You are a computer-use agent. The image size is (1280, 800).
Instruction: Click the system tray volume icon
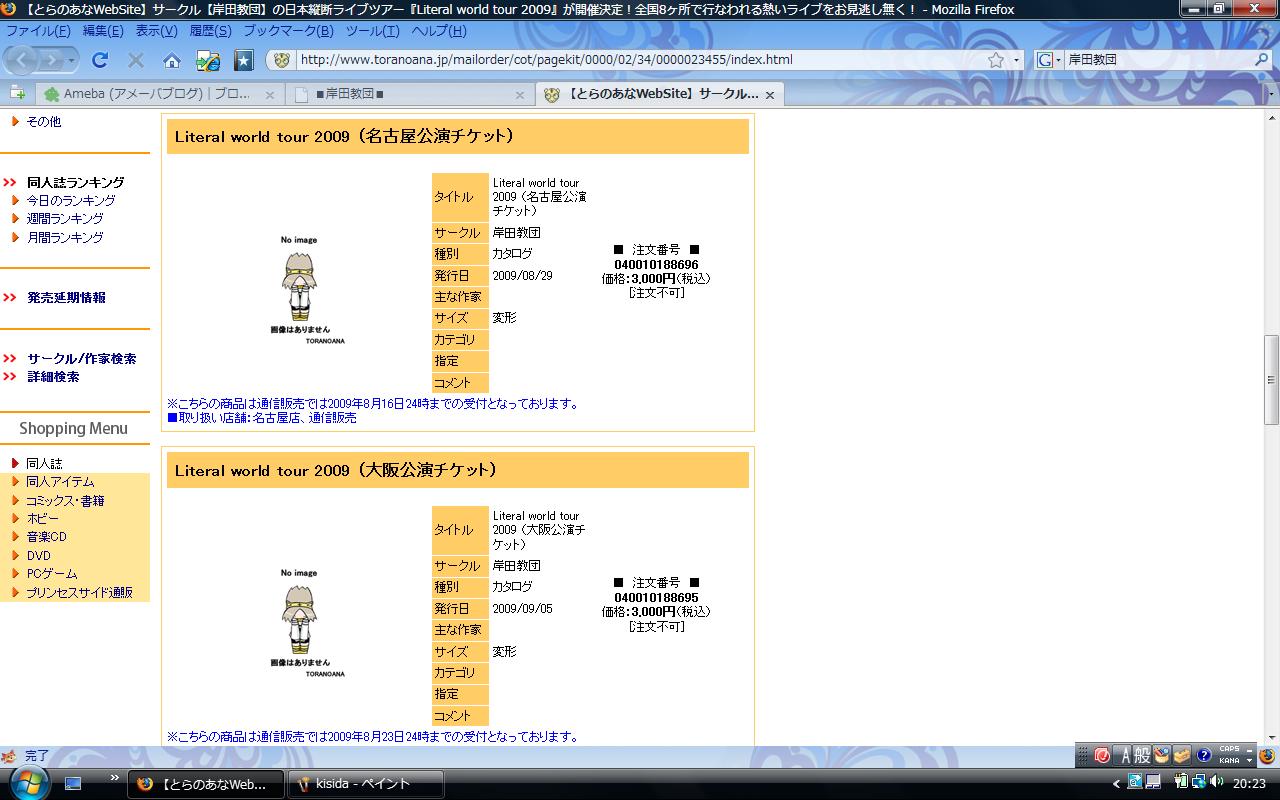pyautogui.click(x=1217, y=782)
